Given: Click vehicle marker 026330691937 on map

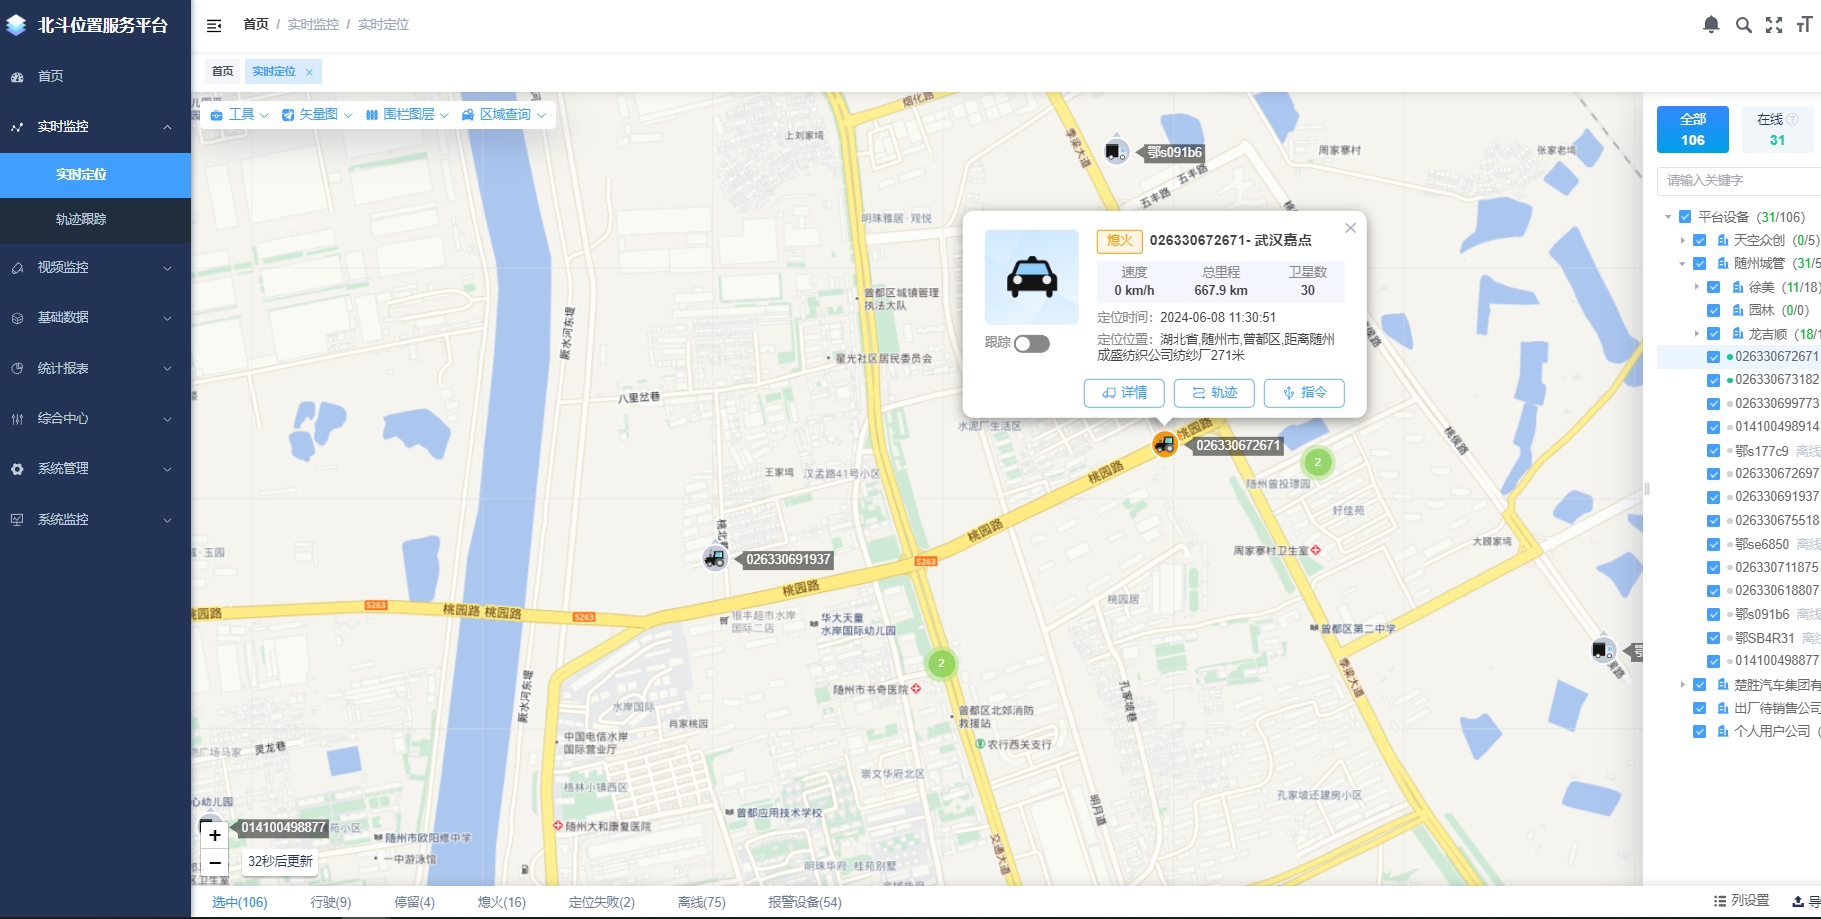Looking at the screenshot, I should [x=714, y=558].
